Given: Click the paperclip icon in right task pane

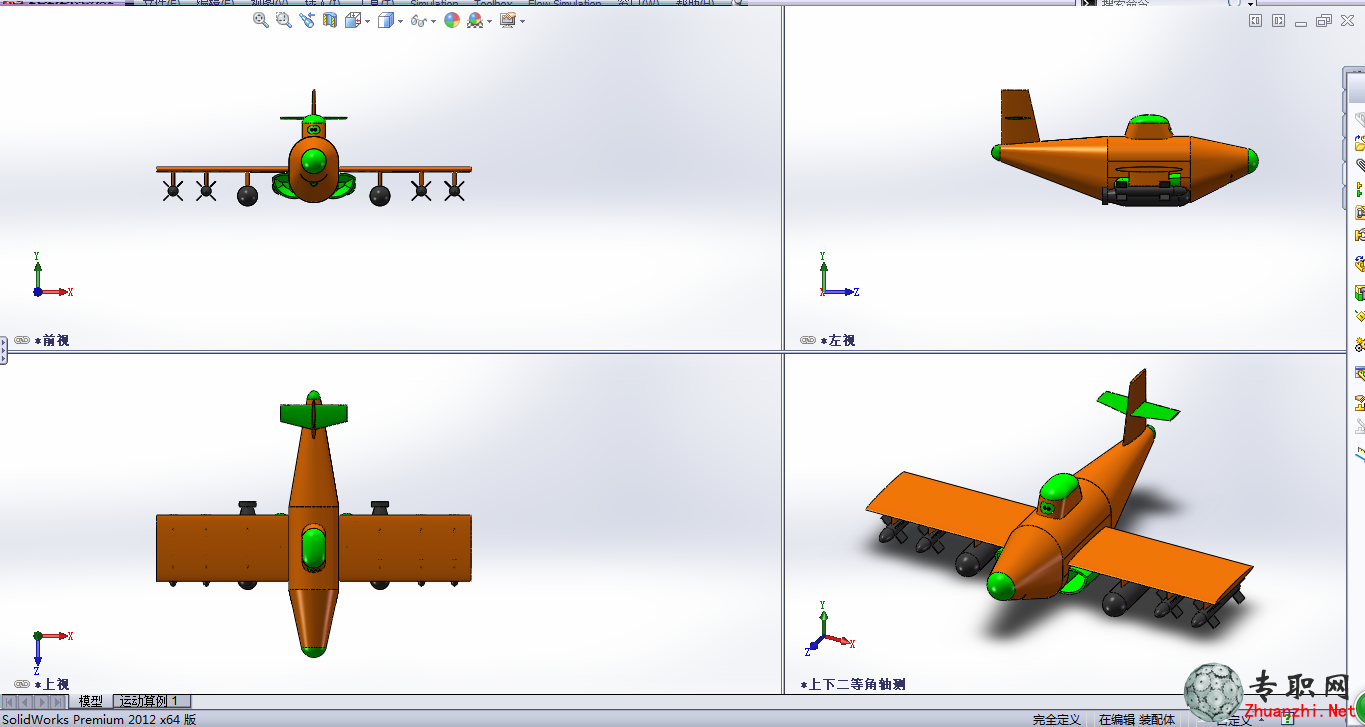Looking at the screenshot, I should click(x=1359, y=165).
